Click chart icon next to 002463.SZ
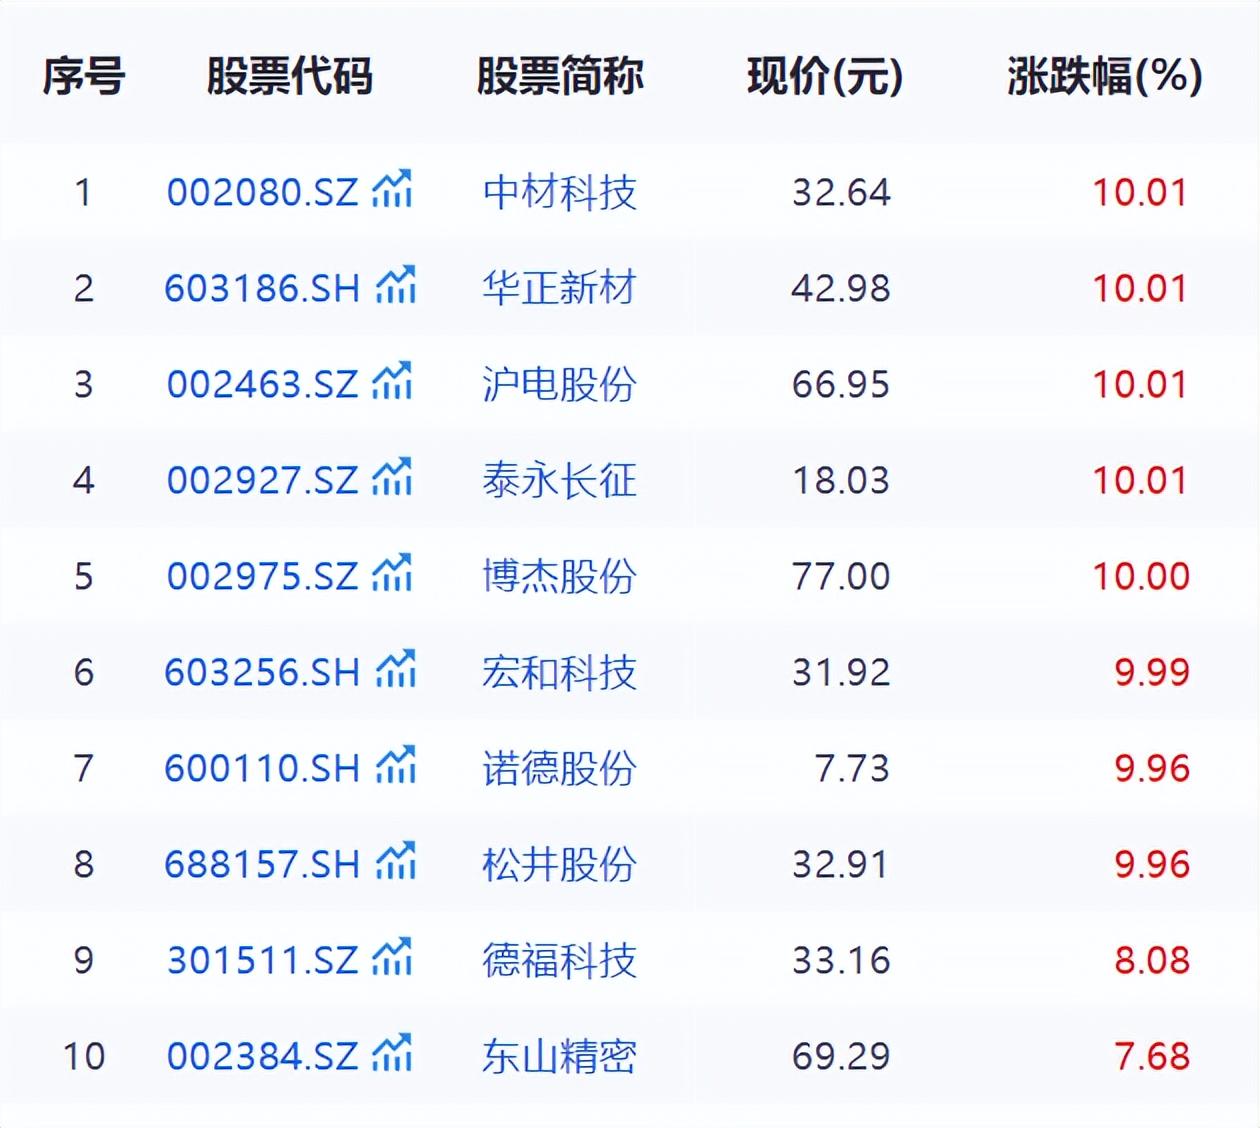Viewport: 1260px width, 1128px height. pyautogui.click(x=391, y=381)
